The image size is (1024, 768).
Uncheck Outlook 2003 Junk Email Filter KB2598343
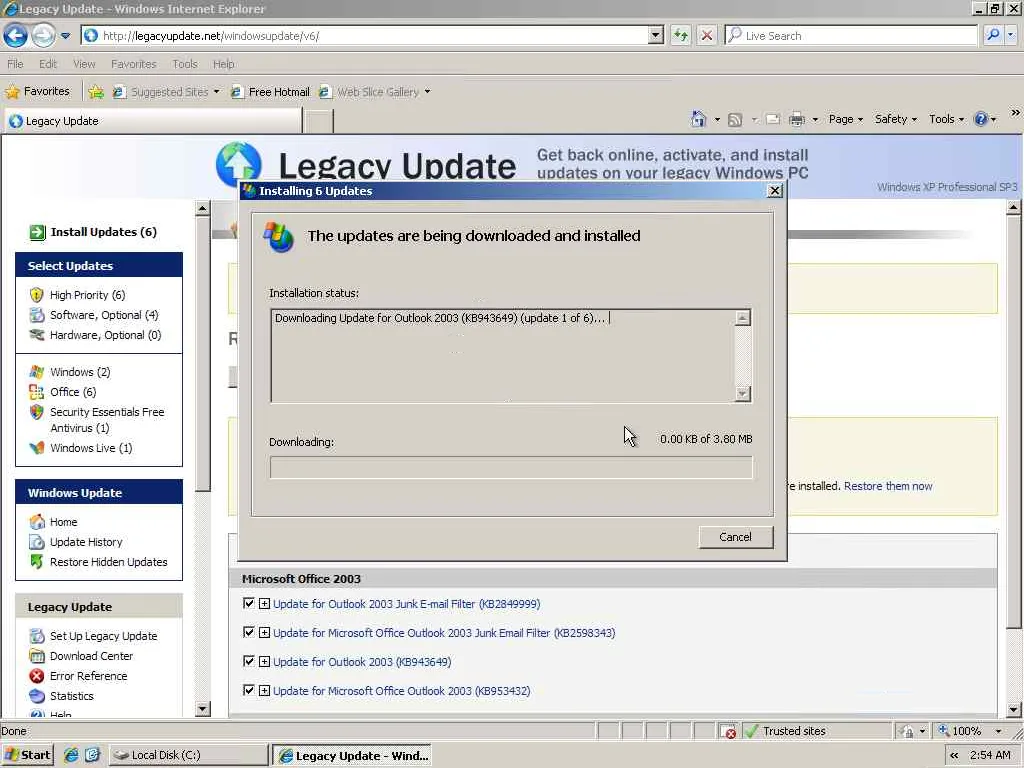pyautogui.click(x=248, y=632)
